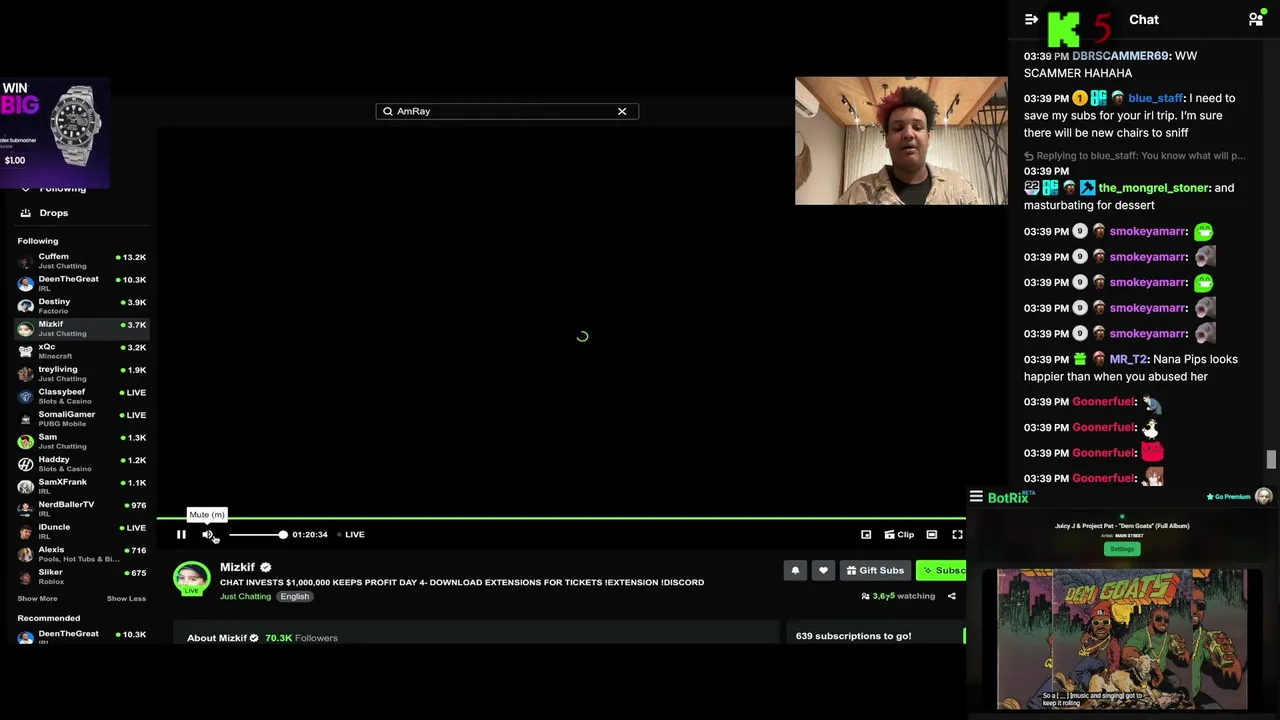Open Sliker's Roblox stream
This screenshot has width=1280, height=720.
pyautogui.click(x=82, y=576)
